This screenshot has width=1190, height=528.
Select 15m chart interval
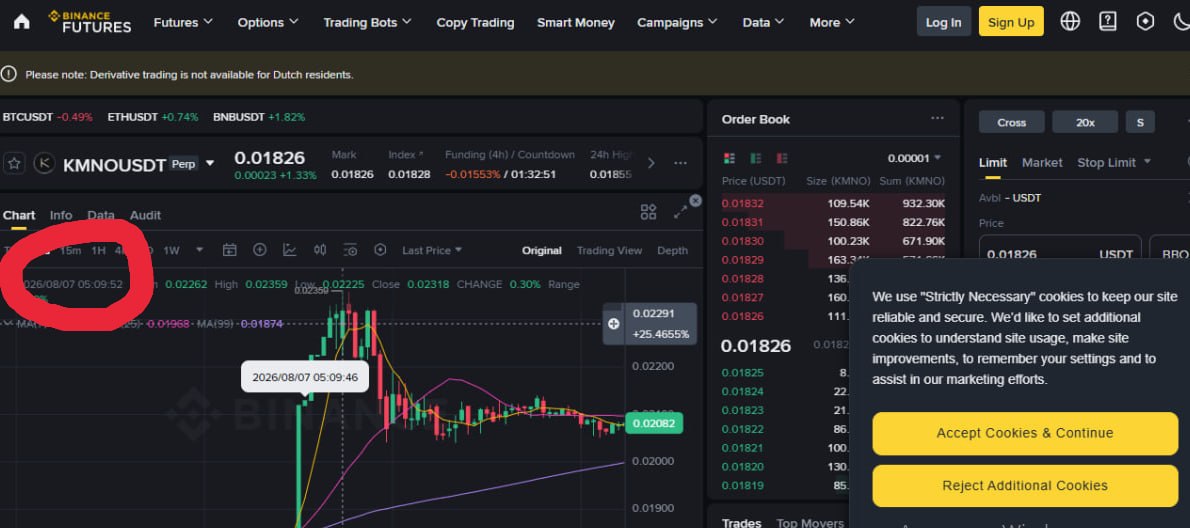[71, 250]
